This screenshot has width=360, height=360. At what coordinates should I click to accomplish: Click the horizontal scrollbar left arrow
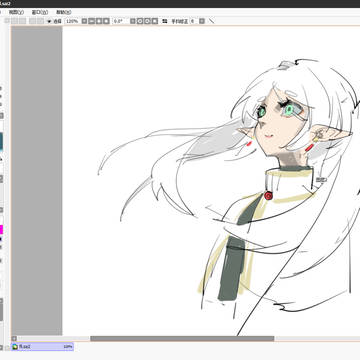(x=14, y=338)
